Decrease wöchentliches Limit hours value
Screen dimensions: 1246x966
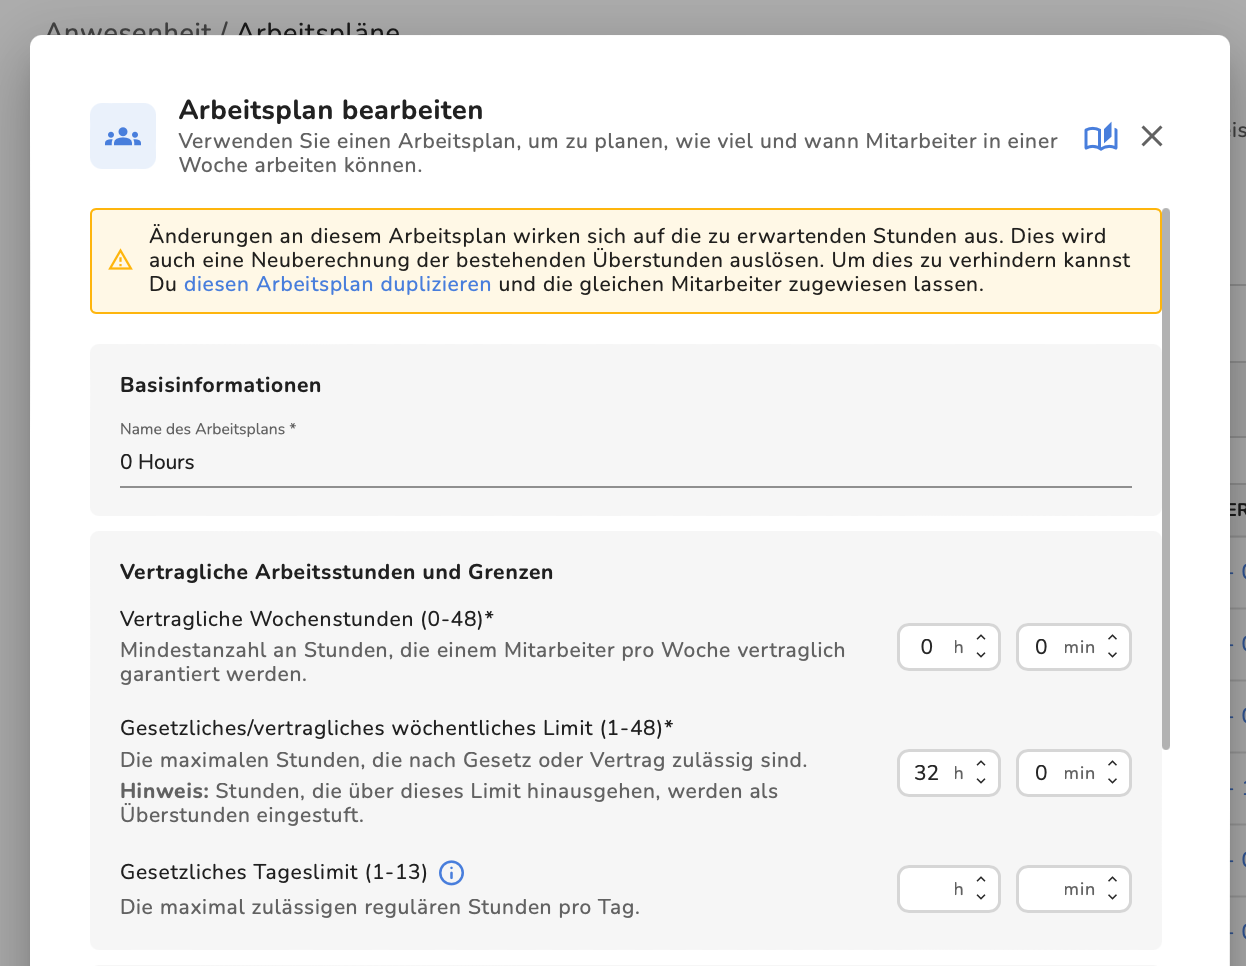tap(981, 782)
